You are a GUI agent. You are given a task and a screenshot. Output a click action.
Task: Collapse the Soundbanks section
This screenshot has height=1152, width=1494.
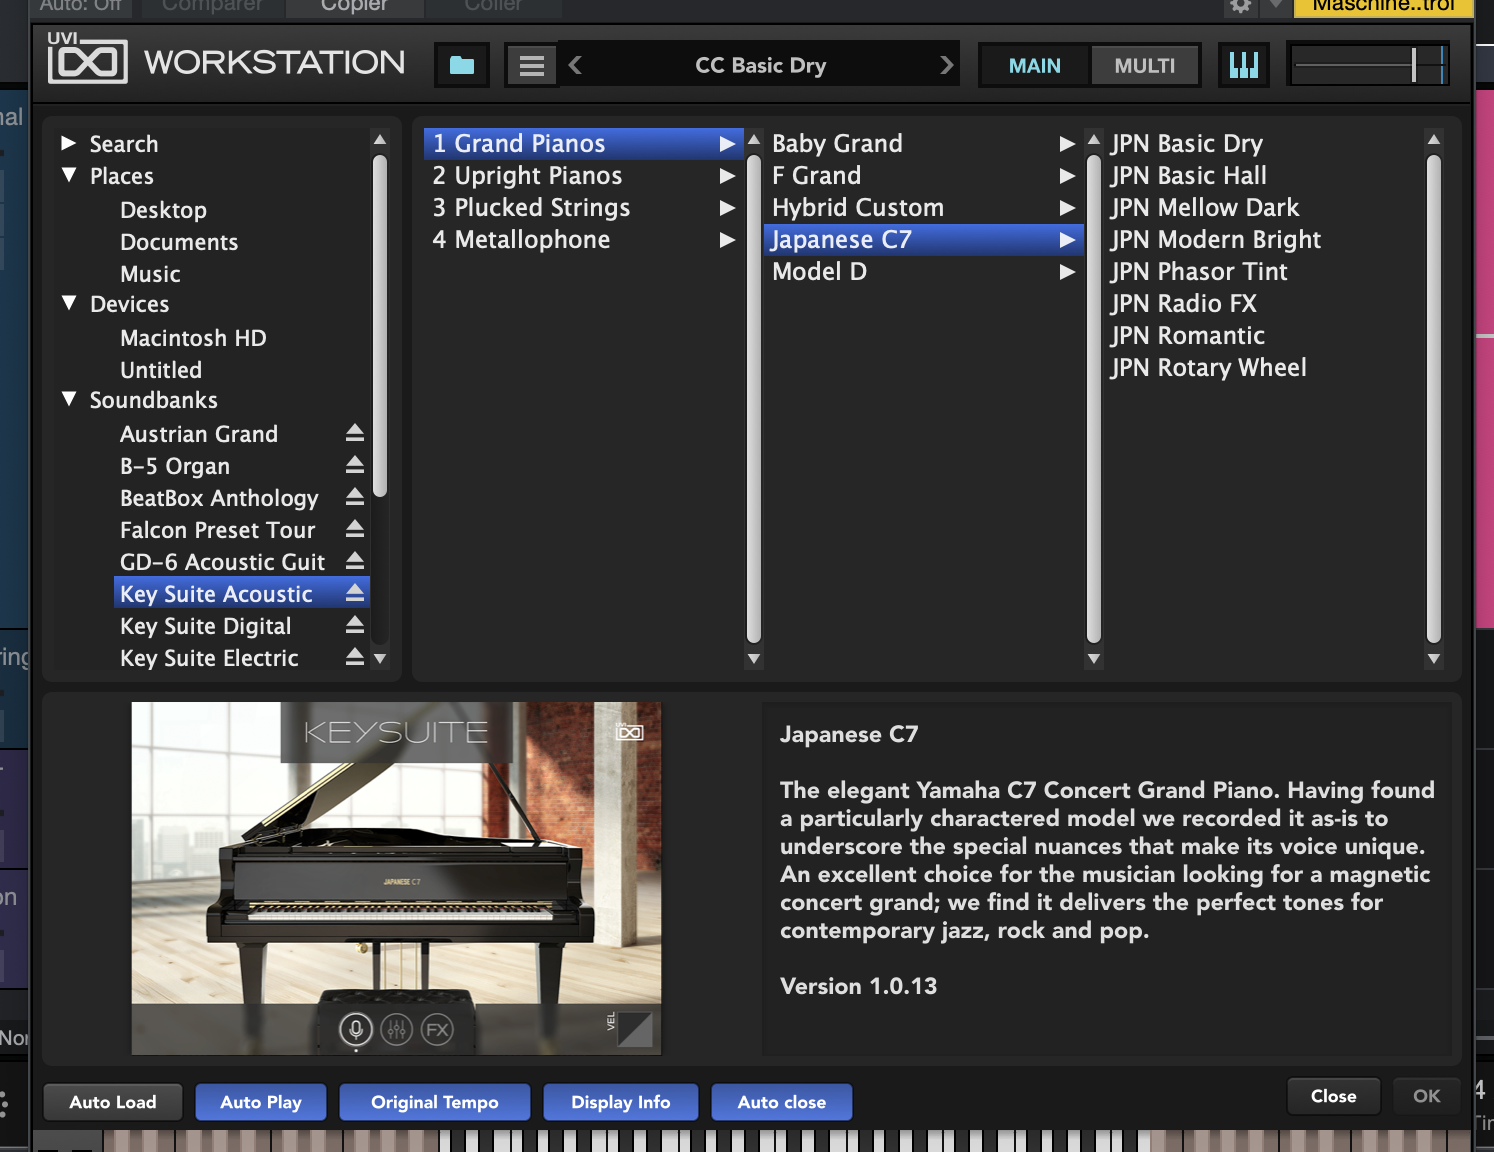click(x=69, y=399)
